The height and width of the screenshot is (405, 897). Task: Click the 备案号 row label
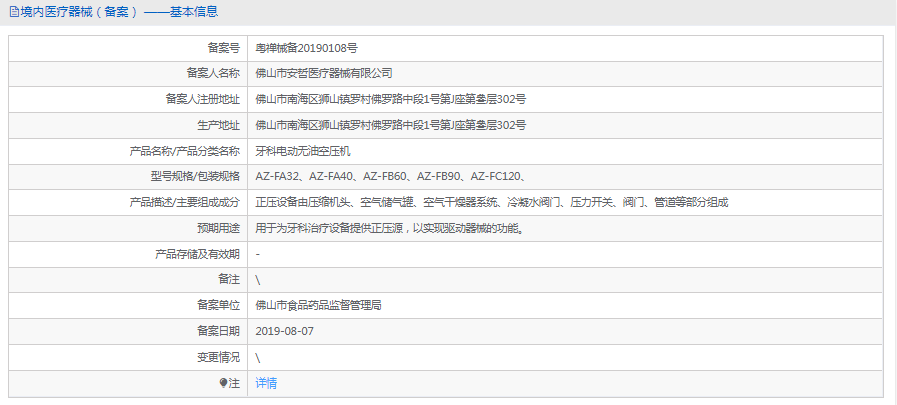[224, 48]
